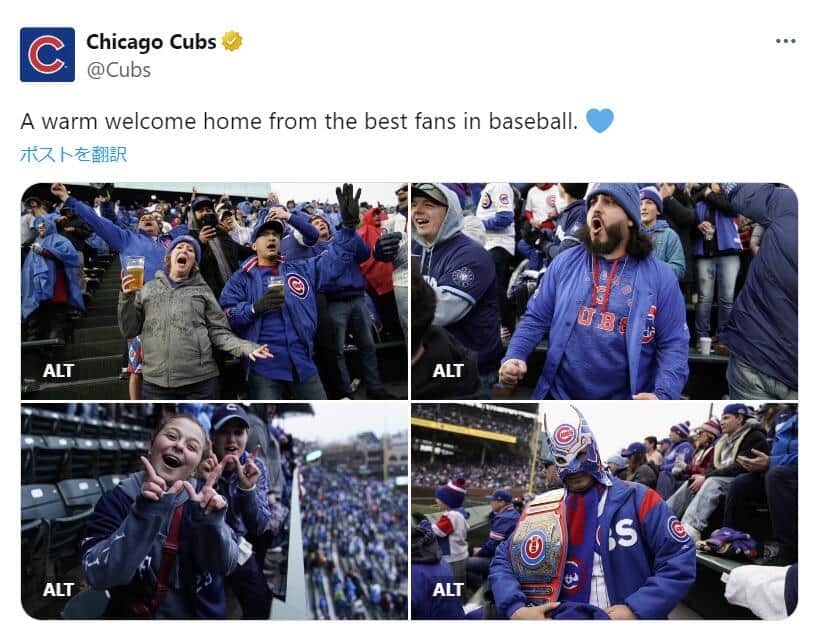
Task: Click the stadium crowd in the bottom-left photo
Action: [354, 540]
